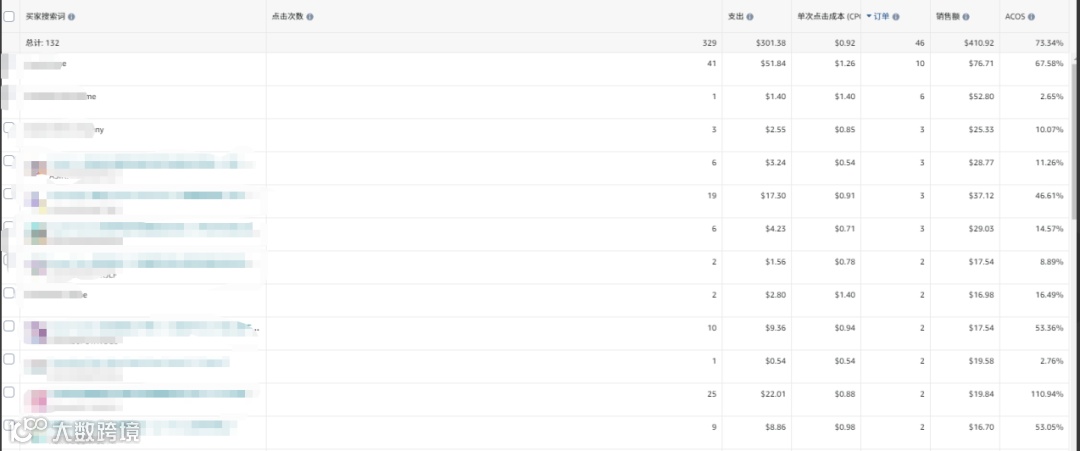
Task: Toggle the select-all checkbox in header
Action: pyautogui.click(x=9, y=17)
